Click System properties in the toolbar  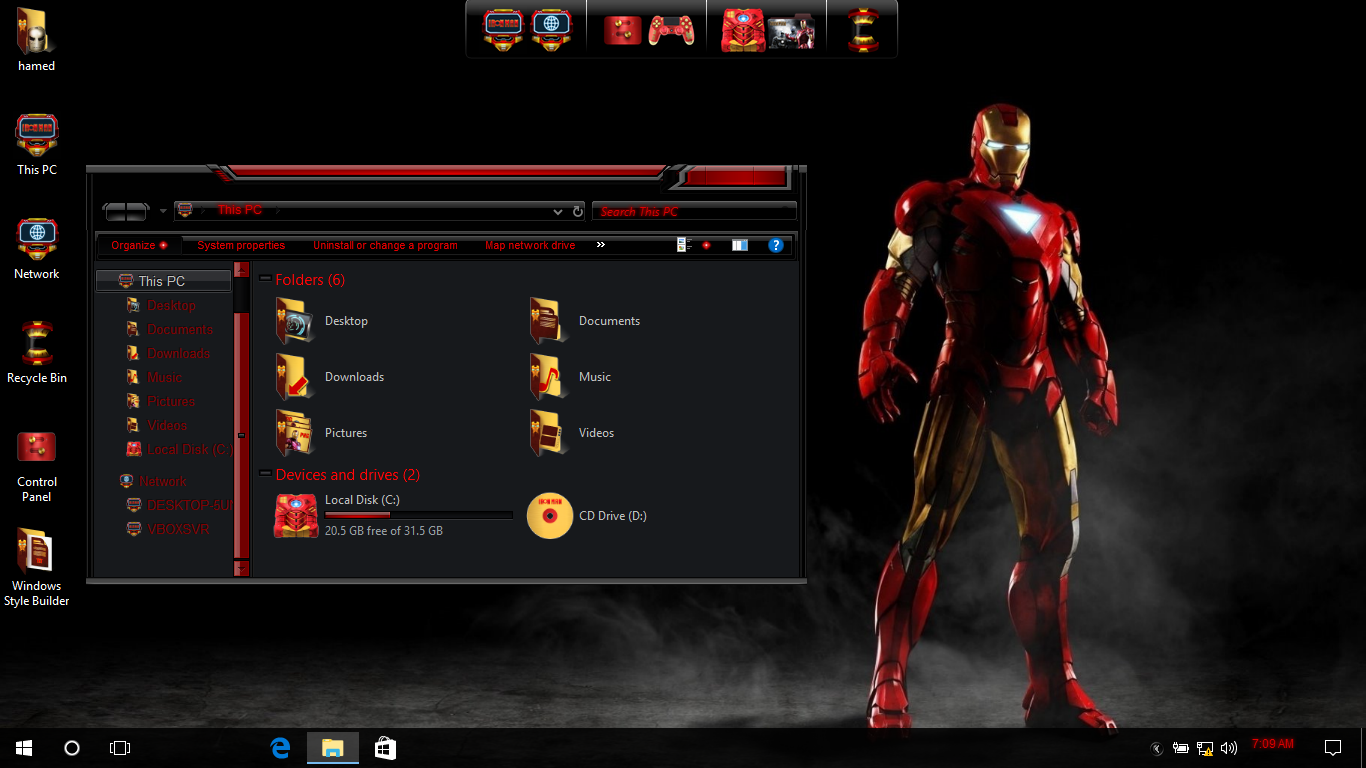click(241, 246)
